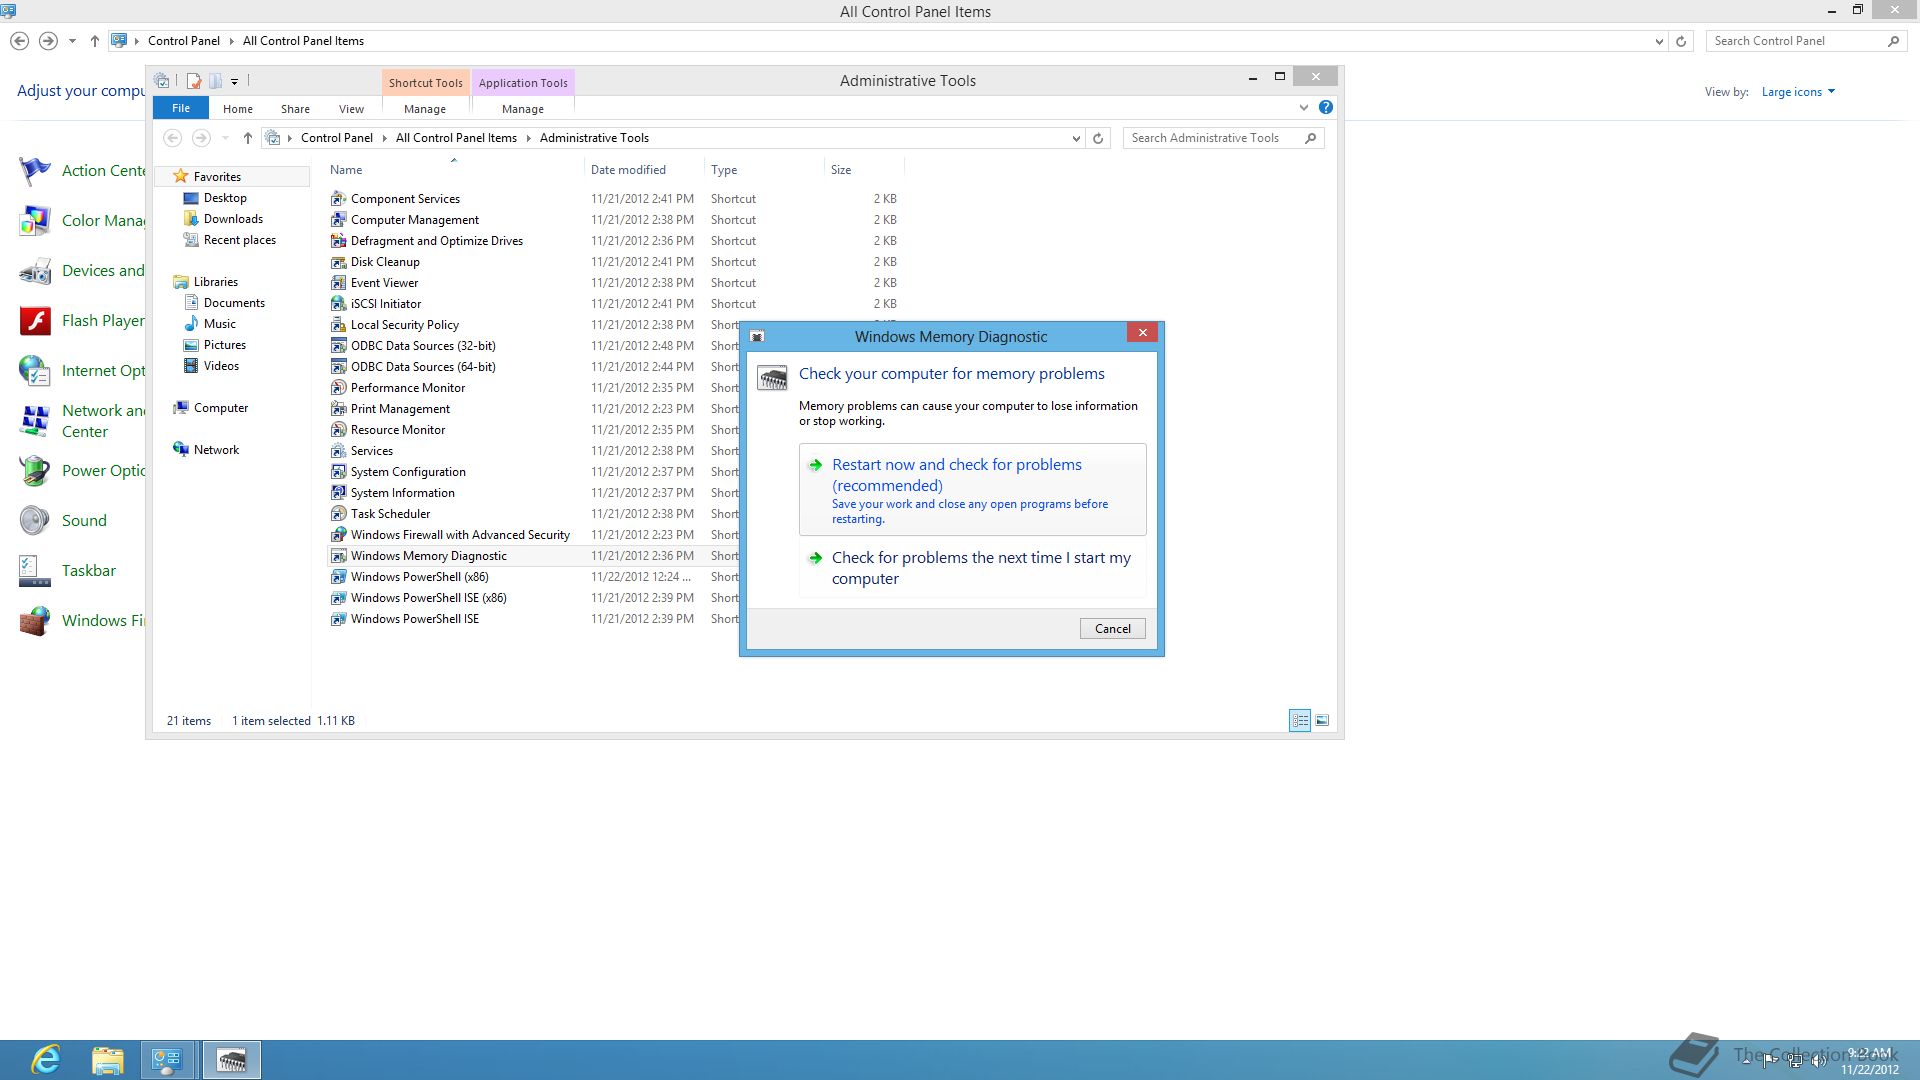Select Network in the navigation pane
The height and width of the screenshot is (1080, 1920).
pyautogui.click(x=216, y=450)
